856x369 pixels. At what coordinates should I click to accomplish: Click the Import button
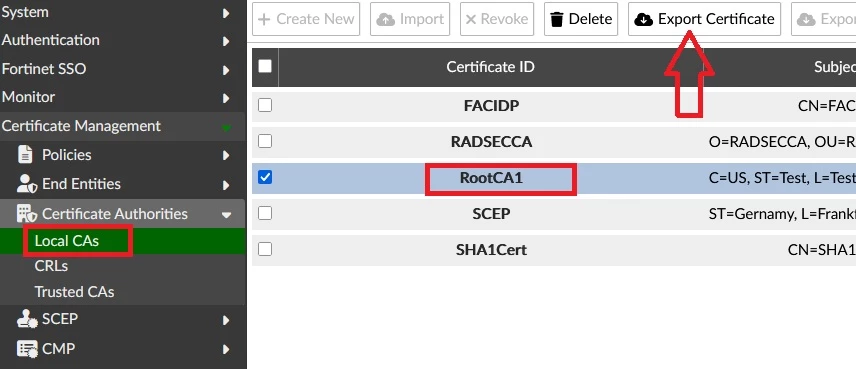point(410,19)
